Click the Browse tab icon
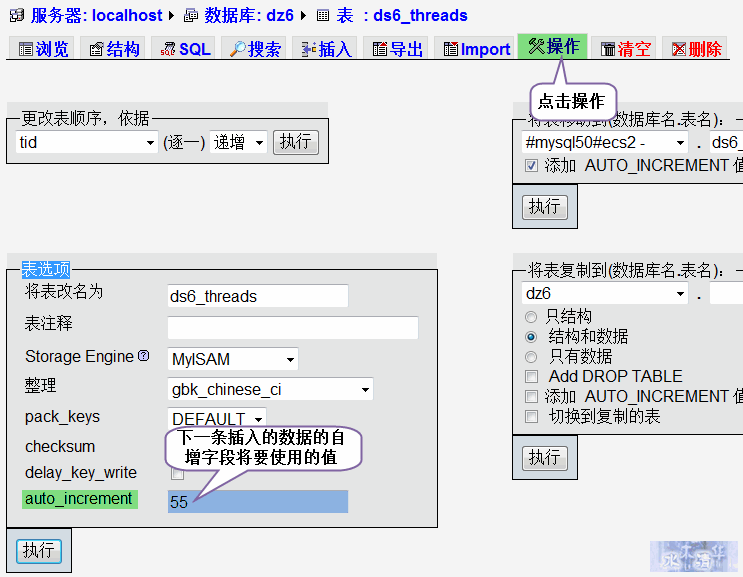The image size is (743, 577). [x=26, y=49]
